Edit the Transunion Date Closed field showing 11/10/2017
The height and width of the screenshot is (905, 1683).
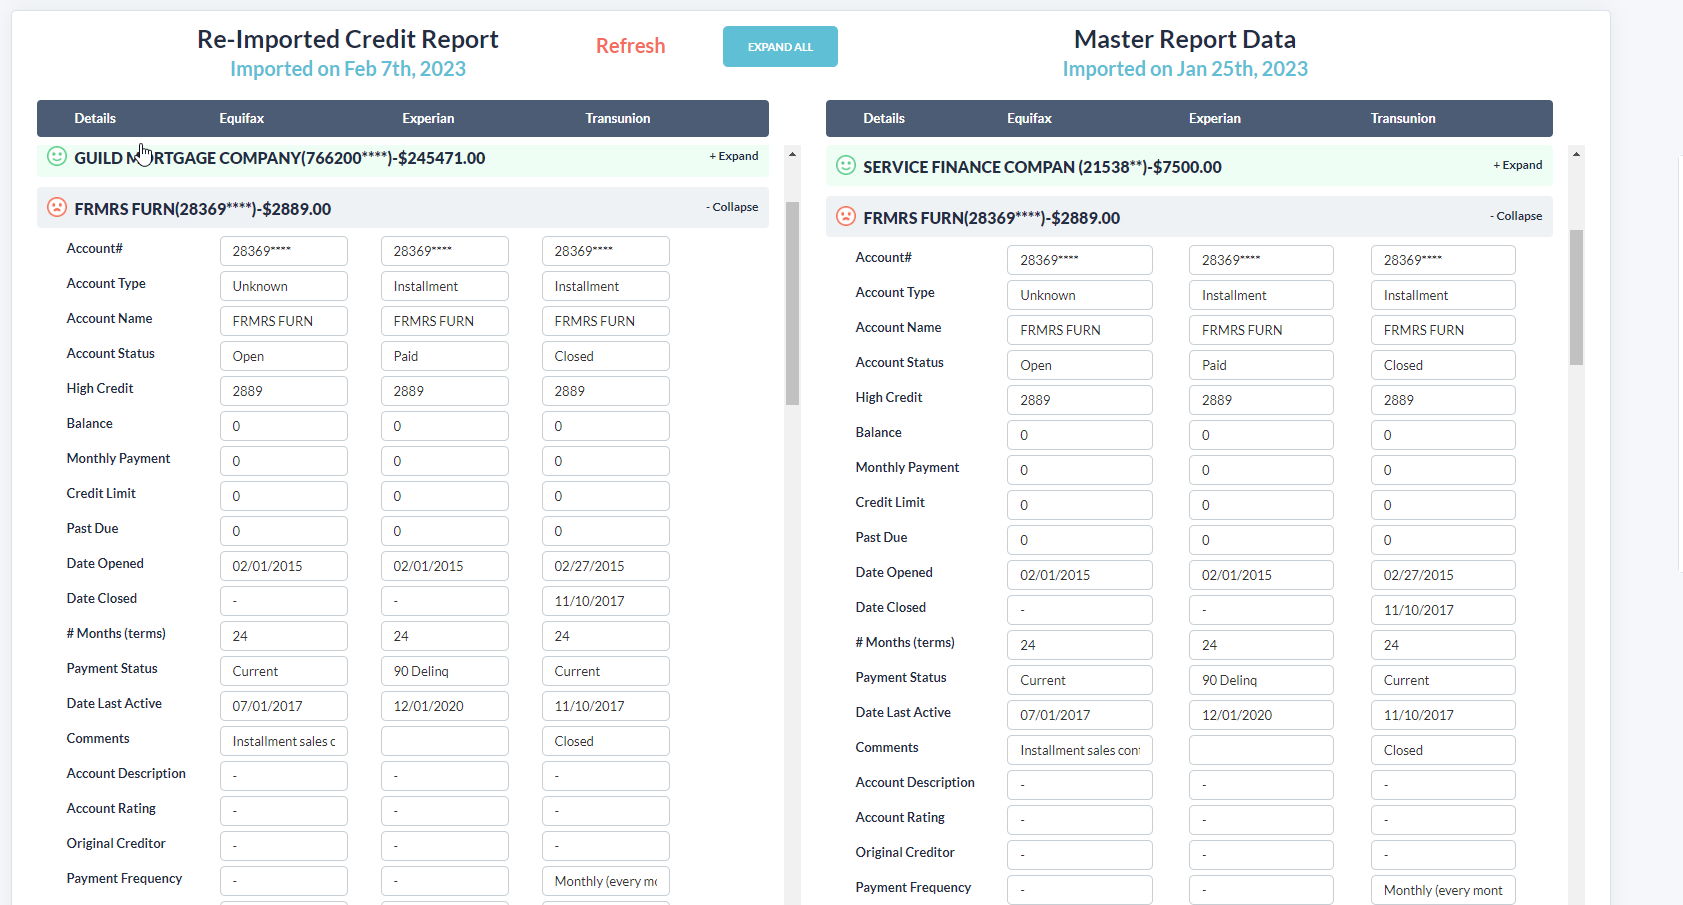point(605,600)
